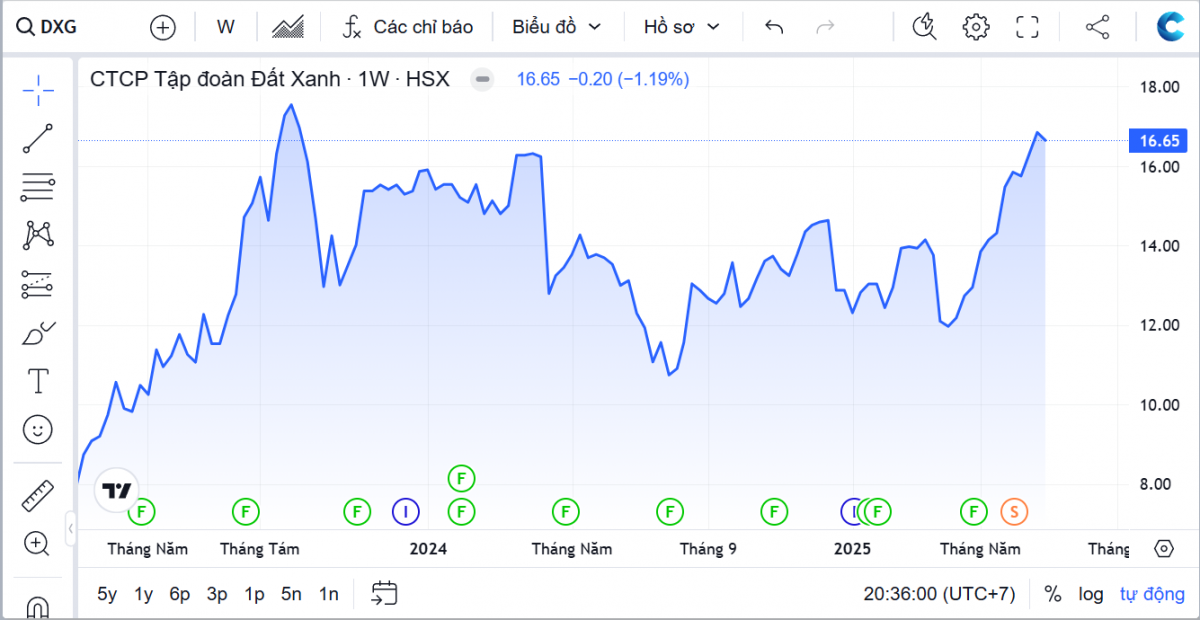Viewport: 1200px width, 620px height.
Task: Expand the Biểu đồ dropdown
Action: click(557, 27)
